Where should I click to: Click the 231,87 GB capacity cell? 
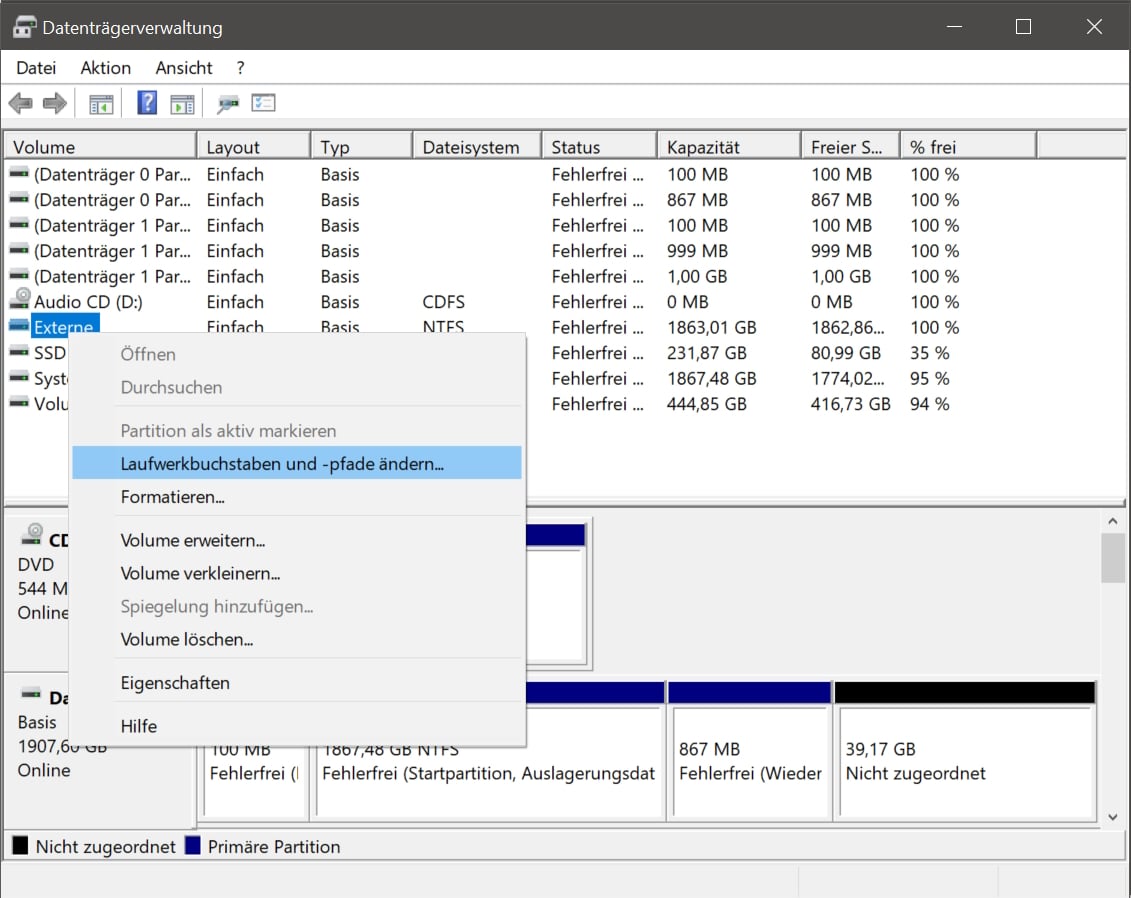pyautogui.click(x=707, y=353)
